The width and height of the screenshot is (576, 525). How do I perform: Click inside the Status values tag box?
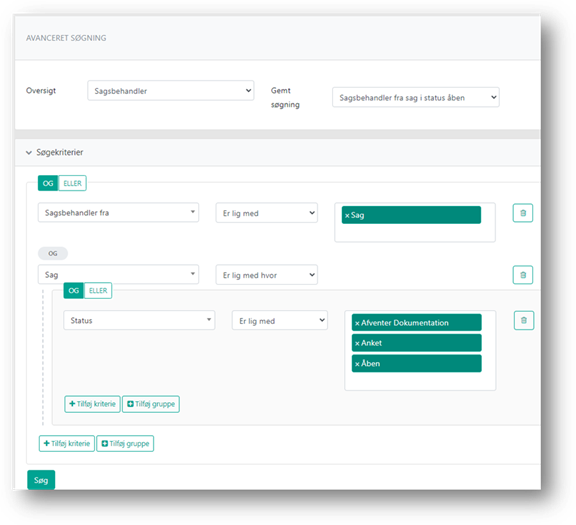(x=420, y=381)
